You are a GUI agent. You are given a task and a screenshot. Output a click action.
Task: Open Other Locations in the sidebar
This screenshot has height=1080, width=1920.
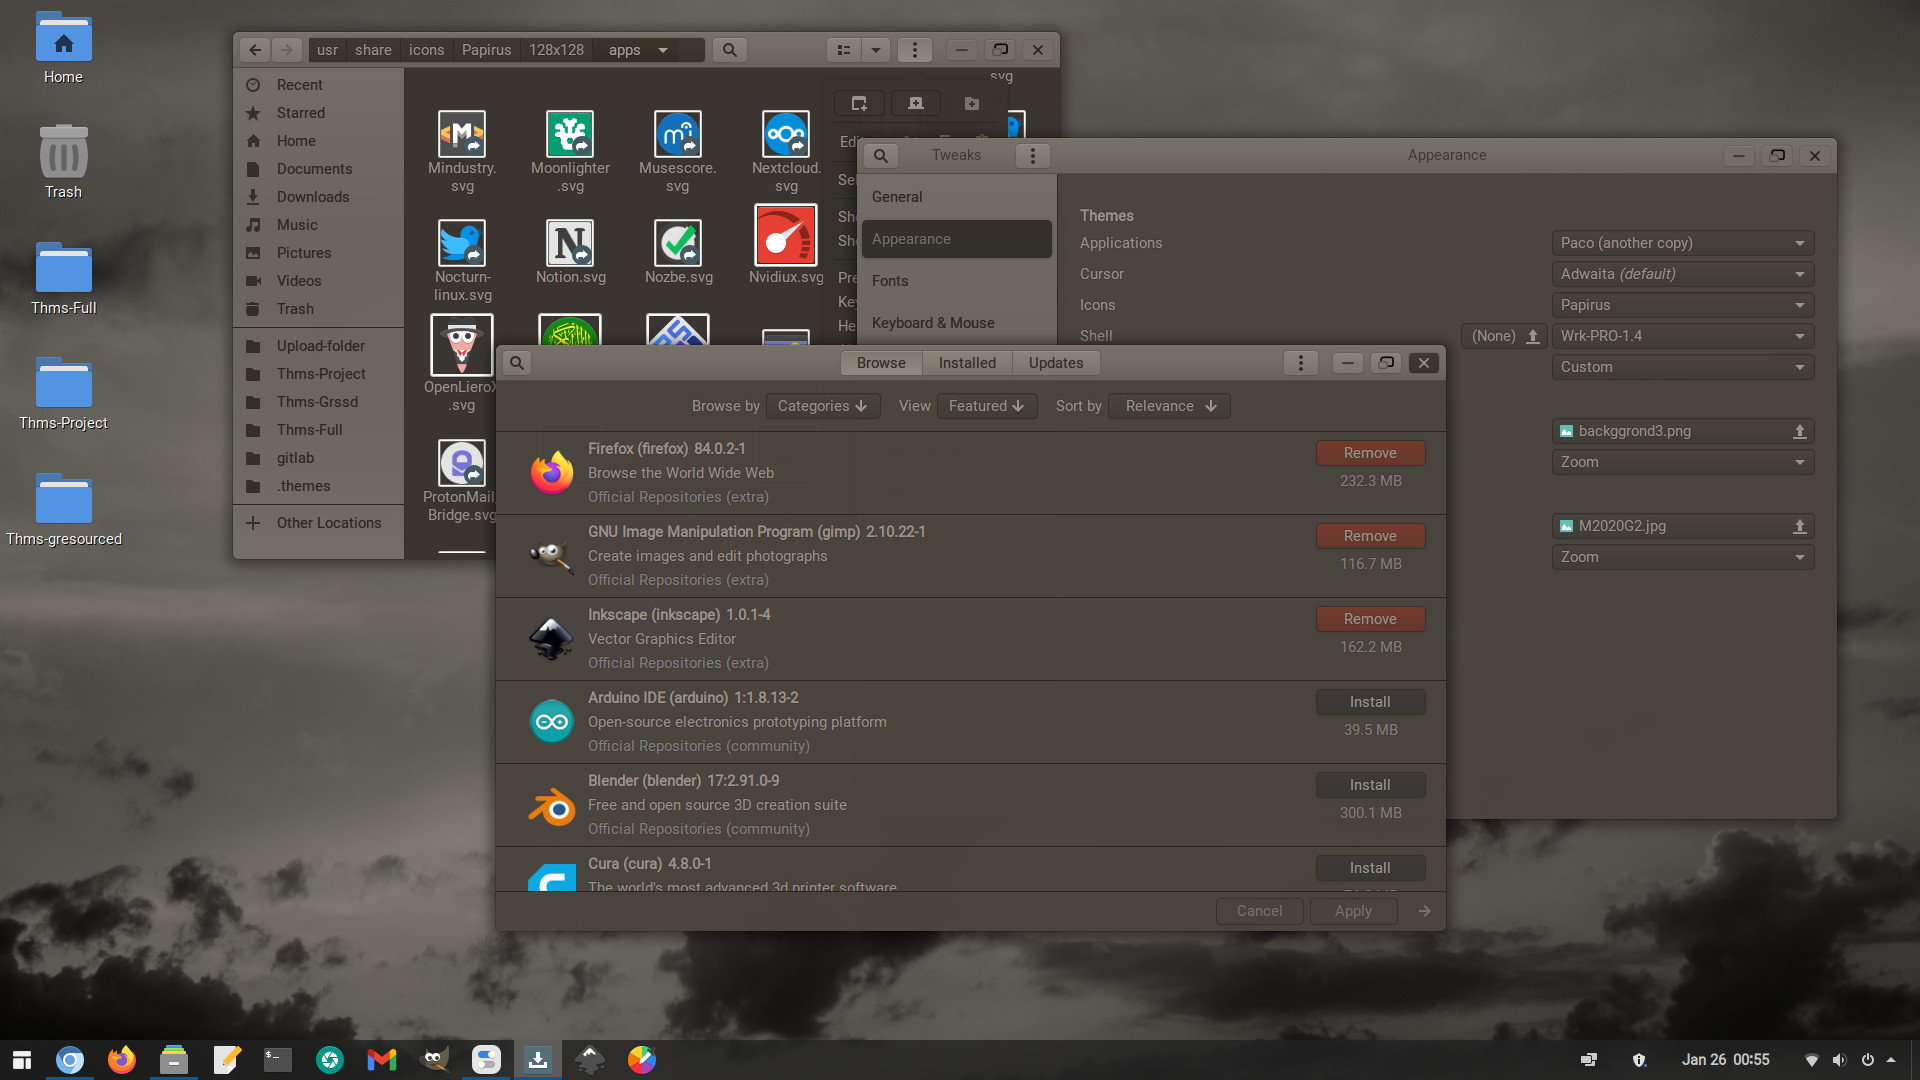[318, 523]
